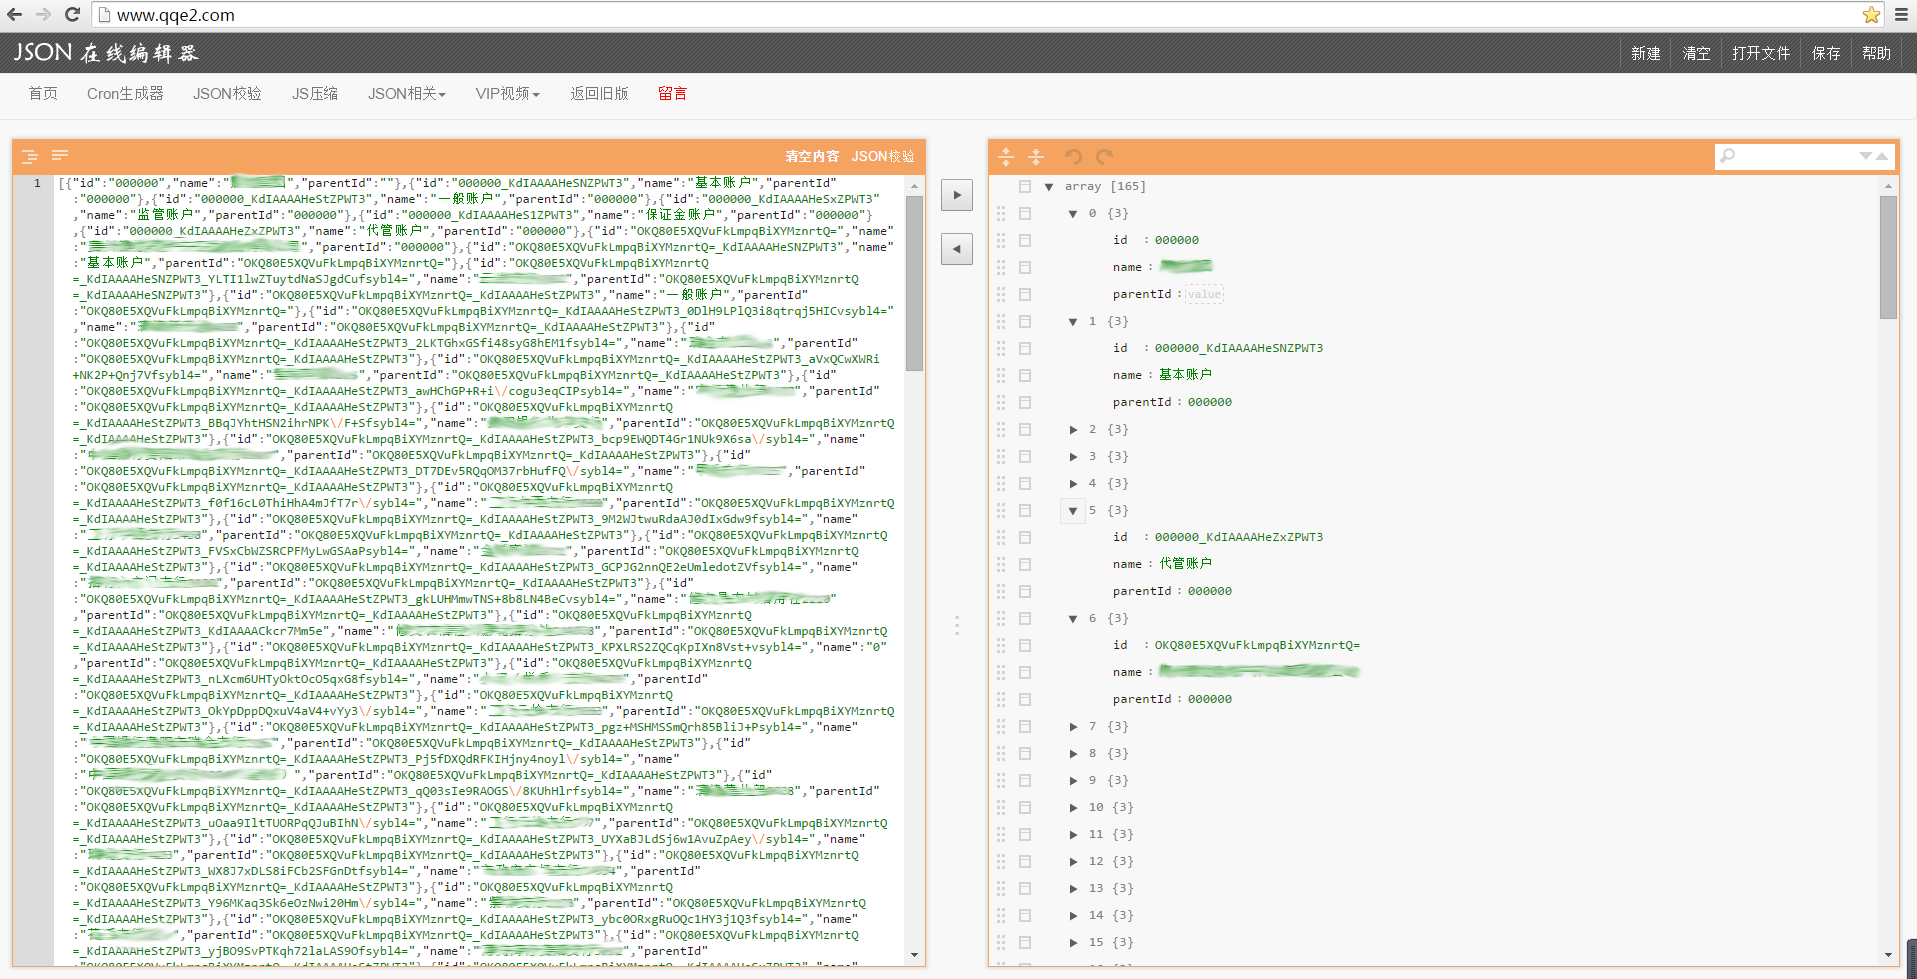Click browser back arrow
Image resolution: width=1917 pixels, height=979 pixels.
(x=15, y=15)
